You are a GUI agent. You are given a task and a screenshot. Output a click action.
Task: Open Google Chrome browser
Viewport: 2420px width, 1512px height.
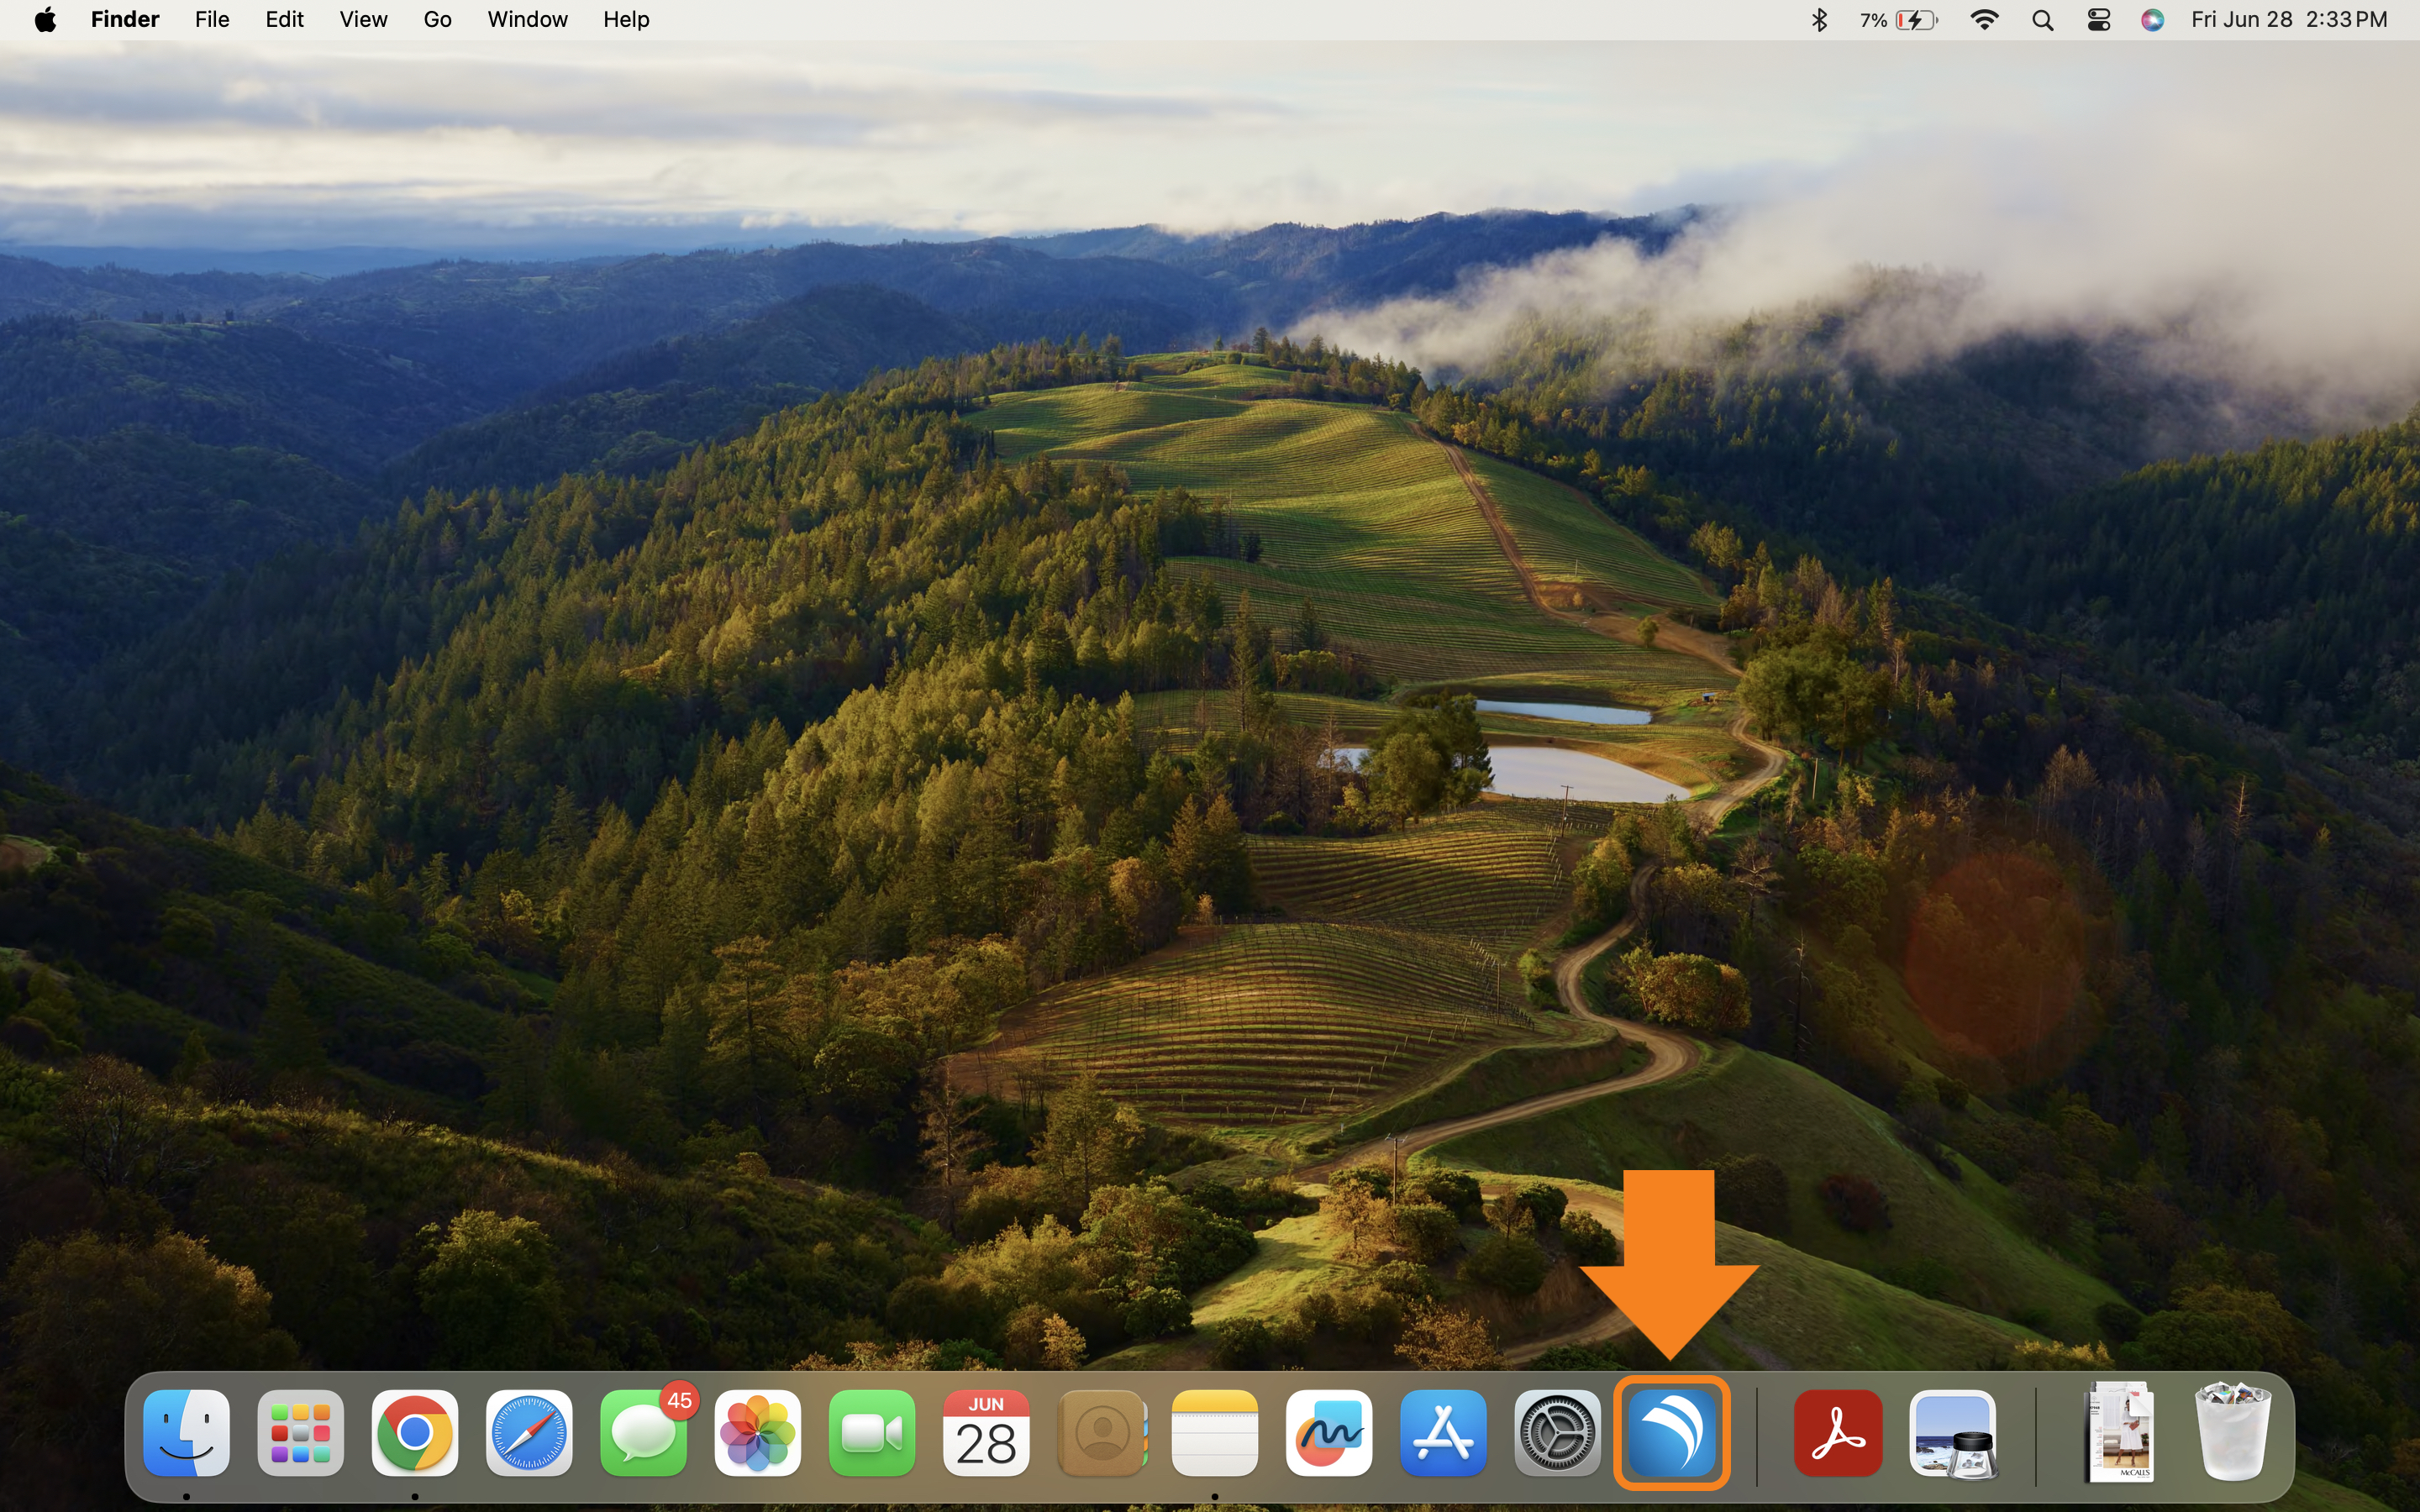(x=414, y=1432)
